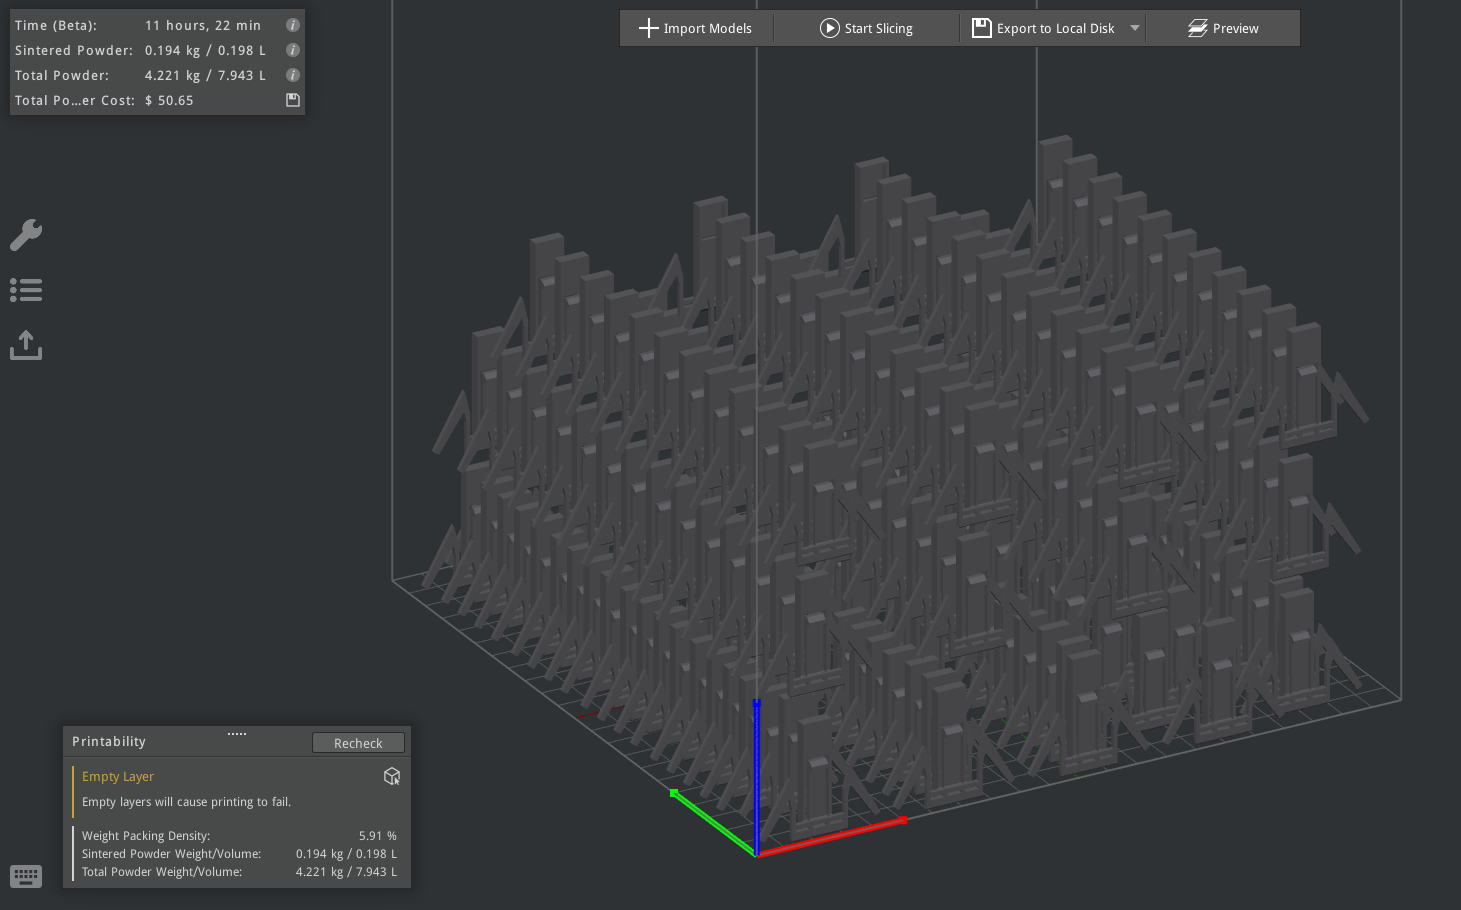Click info icon beside Time (Beta)

(293, 25)
